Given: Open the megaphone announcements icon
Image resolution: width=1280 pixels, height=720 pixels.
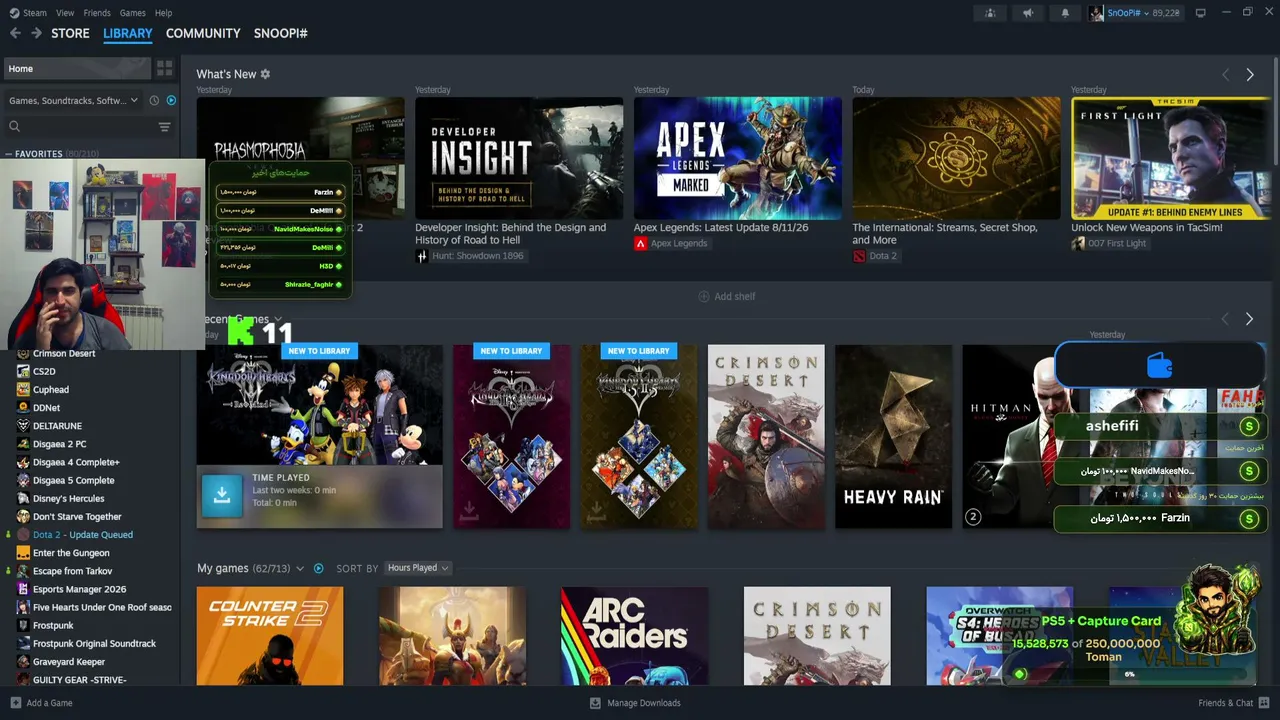Looking at the screenshot, I should [x=1027, y=13].
